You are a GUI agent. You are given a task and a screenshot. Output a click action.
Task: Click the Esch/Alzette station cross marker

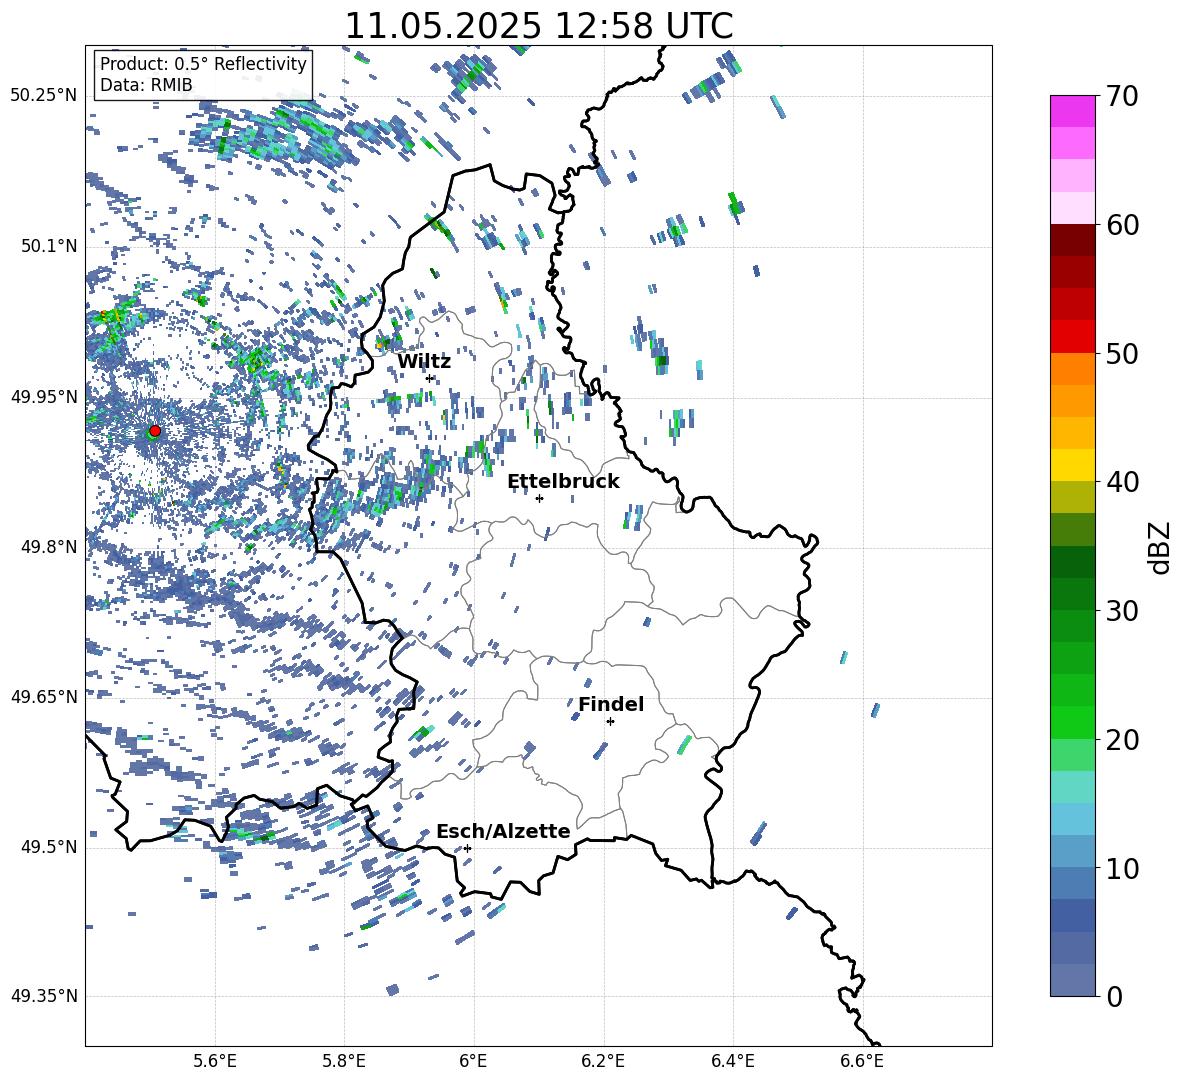[467, 848]
